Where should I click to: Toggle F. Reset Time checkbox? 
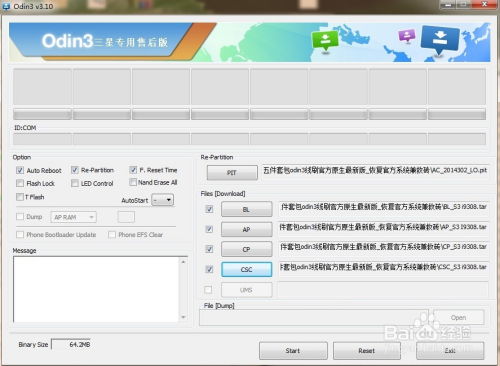(133, 170)
